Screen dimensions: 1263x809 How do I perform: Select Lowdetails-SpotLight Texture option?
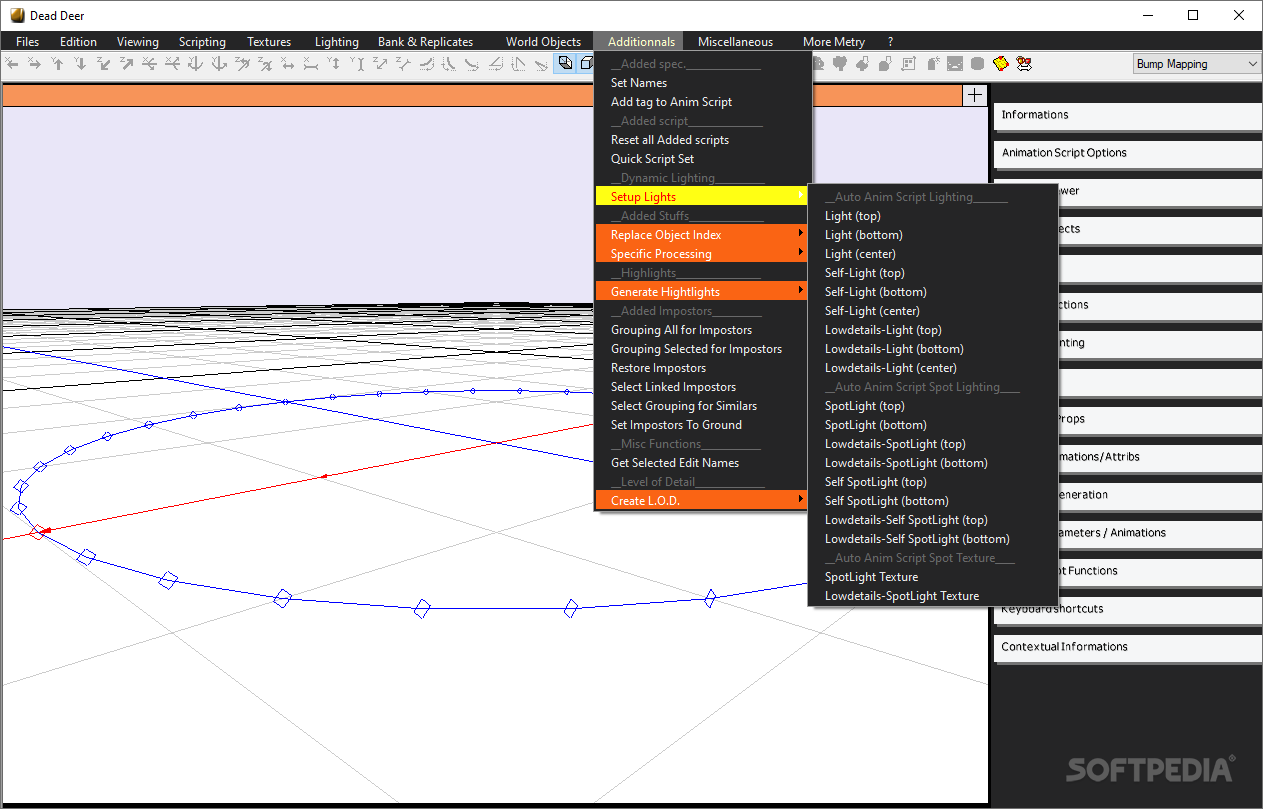(902, 596)
